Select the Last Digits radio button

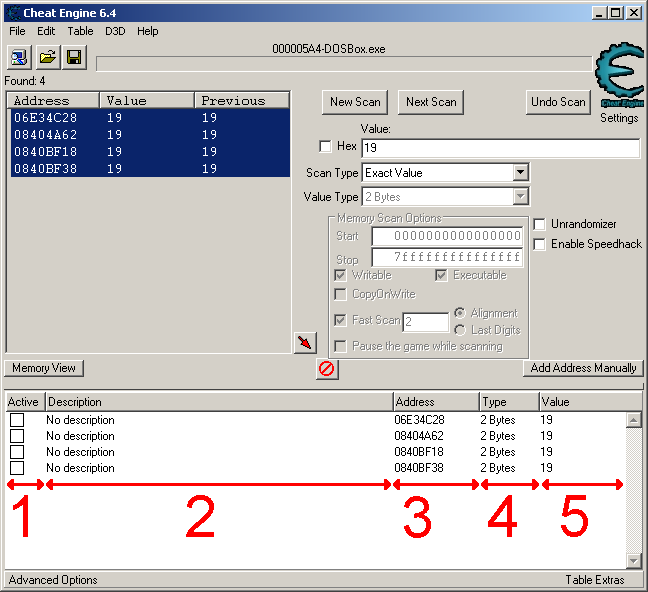click(460, 330)
